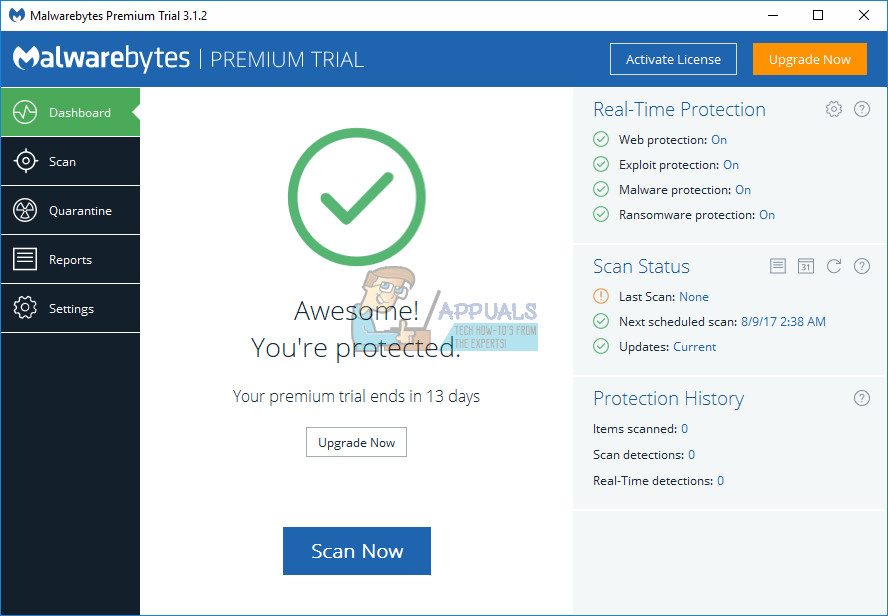The height and width of the screenshot is (616, 888).
Task: Maximize the Malwarebytes window
Action: coord(818,15)
